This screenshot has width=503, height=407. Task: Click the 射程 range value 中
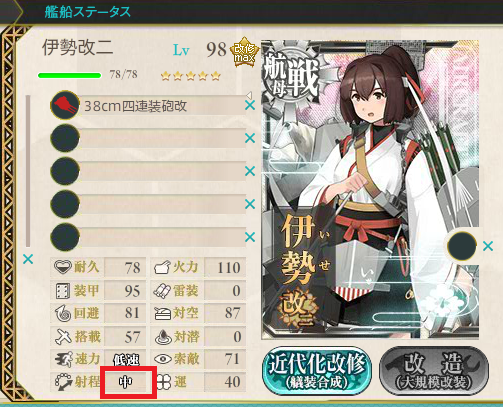[126, 382]
